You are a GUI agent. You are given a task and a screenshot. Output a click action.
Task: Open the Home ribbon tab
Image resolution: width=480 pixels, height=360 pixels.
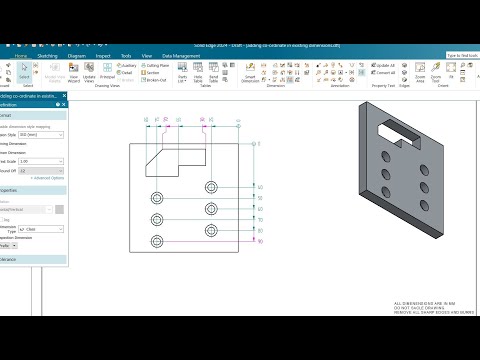tap(21, 56)
